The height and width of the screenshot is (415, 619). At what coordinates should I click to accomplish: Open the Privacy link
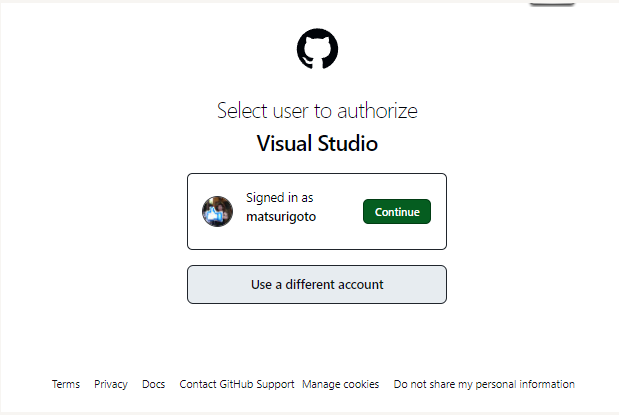(111, 384)
